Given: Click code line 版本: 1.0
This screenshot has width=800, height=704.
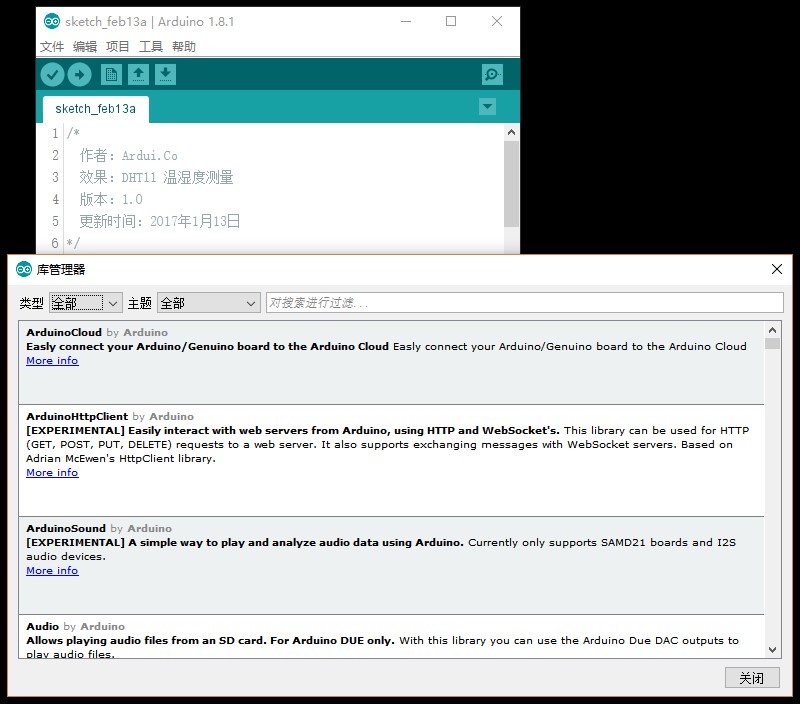Looking at the screenshot, I should tap(111, 199).
